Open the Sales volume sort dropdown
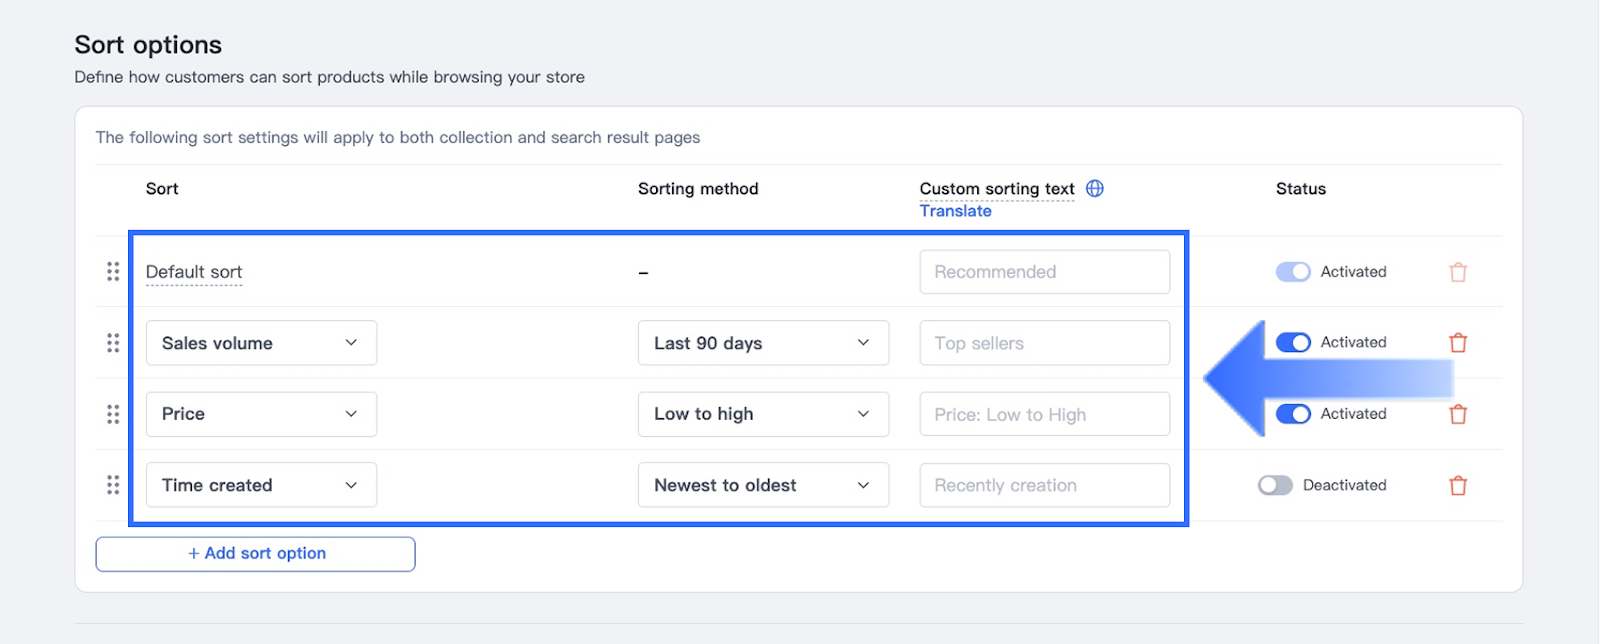The image size is (1600, 644). (261, 343)
